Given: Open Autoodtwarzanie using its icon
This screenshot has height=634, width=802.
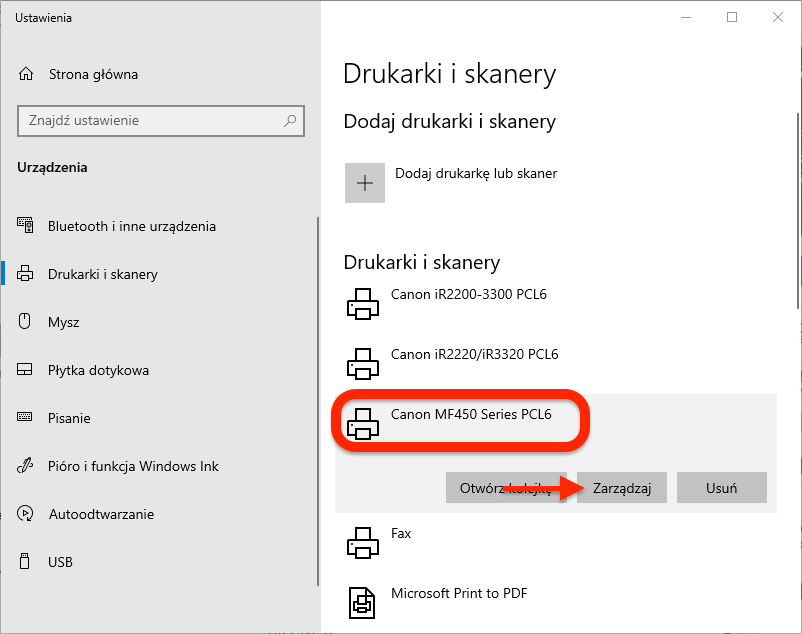Looking at the screenshot, I should coord(27,514).
